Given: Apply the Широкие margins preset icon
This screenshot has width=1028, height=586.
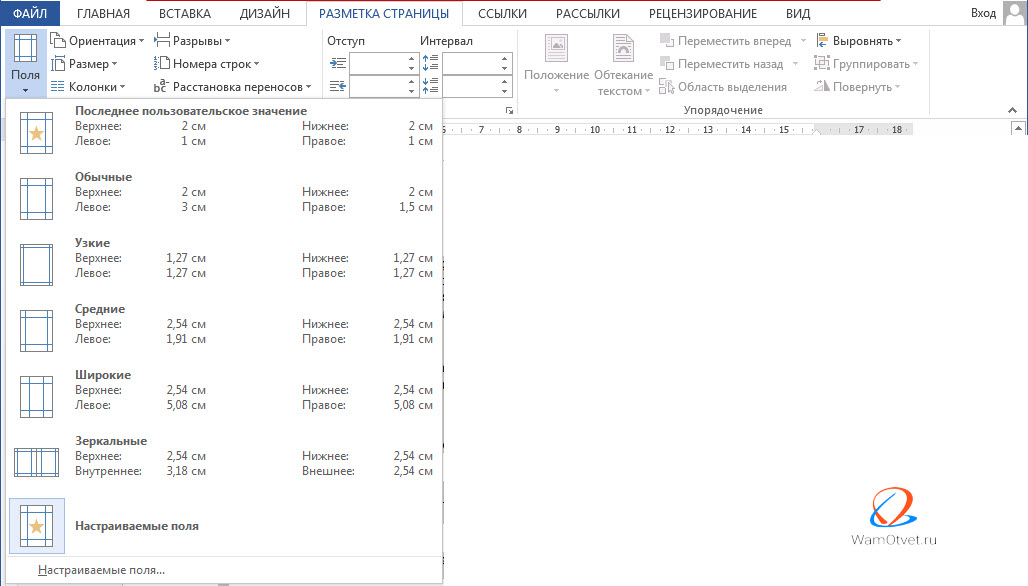Looking at the screenshot, I should point(35,396).
